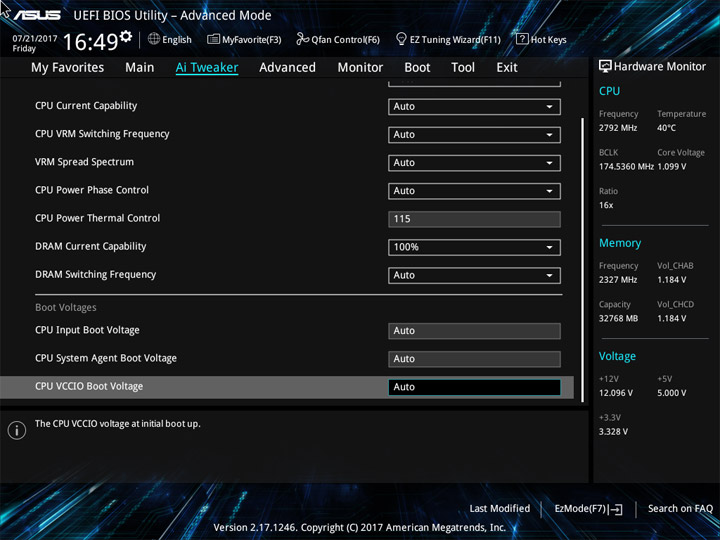Open VRM Spread Spectrum dropdown
Image resolution: width=720 pixels, height=540 pixels.
474,163
